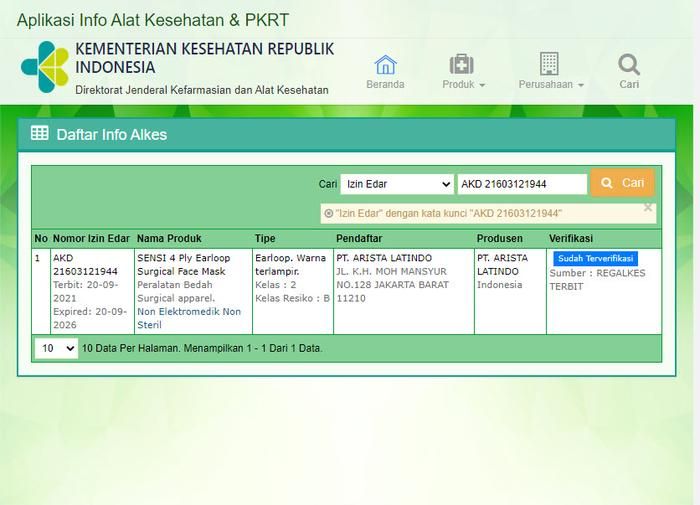The width and height of the screenshot is (700, 505).
Task: Click the circled x icon in search alert
Action: (x=329, y=213)
